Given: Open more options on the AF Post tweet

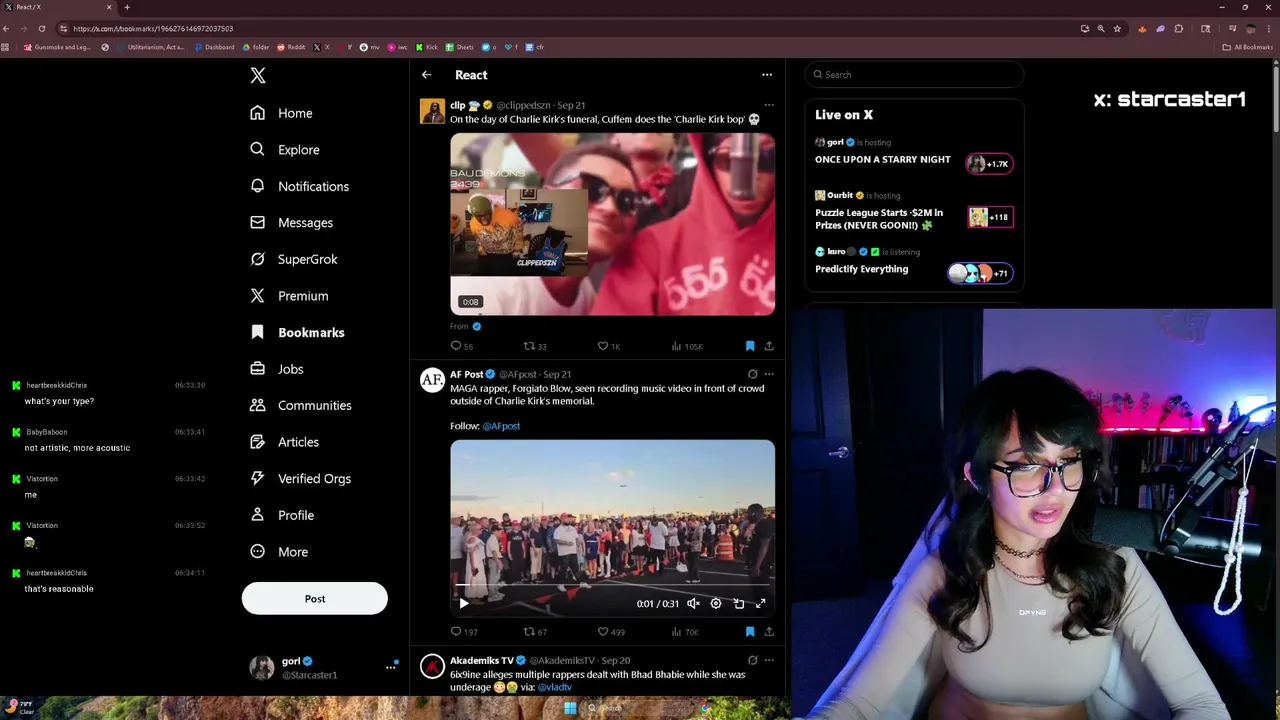Looking at the screenshot, I should point(769,374).
